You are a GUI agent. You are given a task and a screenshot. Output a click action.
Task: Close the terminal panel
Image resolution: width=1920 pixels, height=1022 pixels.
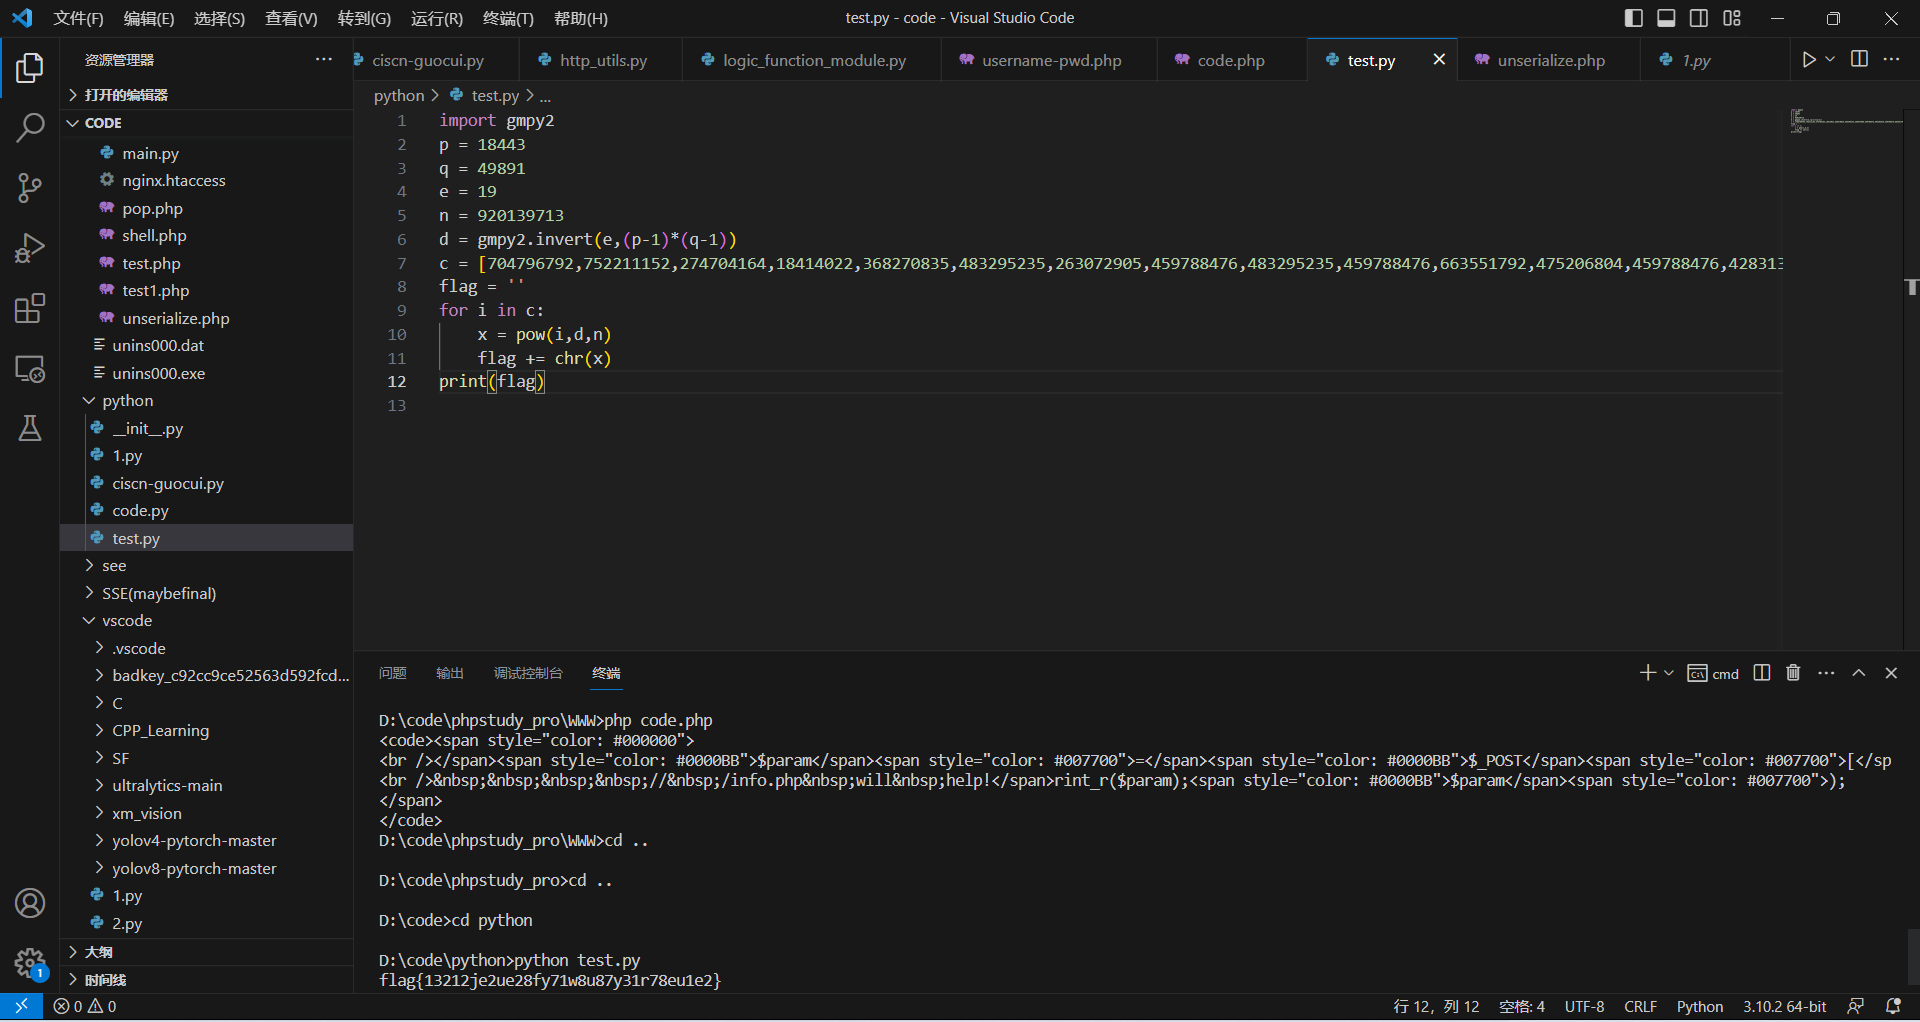click(1891, 673)
